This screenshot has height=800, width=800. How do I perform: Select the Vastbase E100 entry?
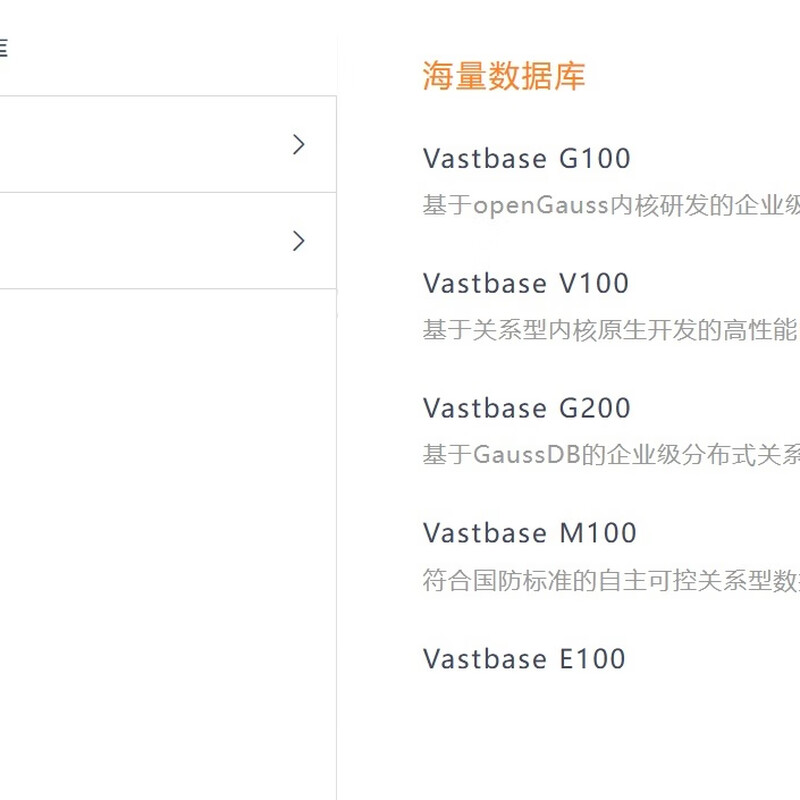click(x=525, y=659)
